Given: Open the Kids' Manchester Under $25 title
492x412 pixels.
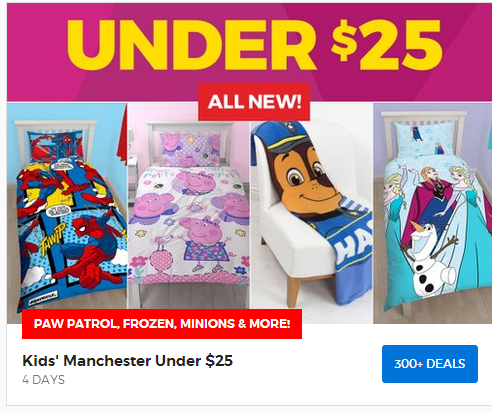Looking at the screenshot, I should (127, 361).
